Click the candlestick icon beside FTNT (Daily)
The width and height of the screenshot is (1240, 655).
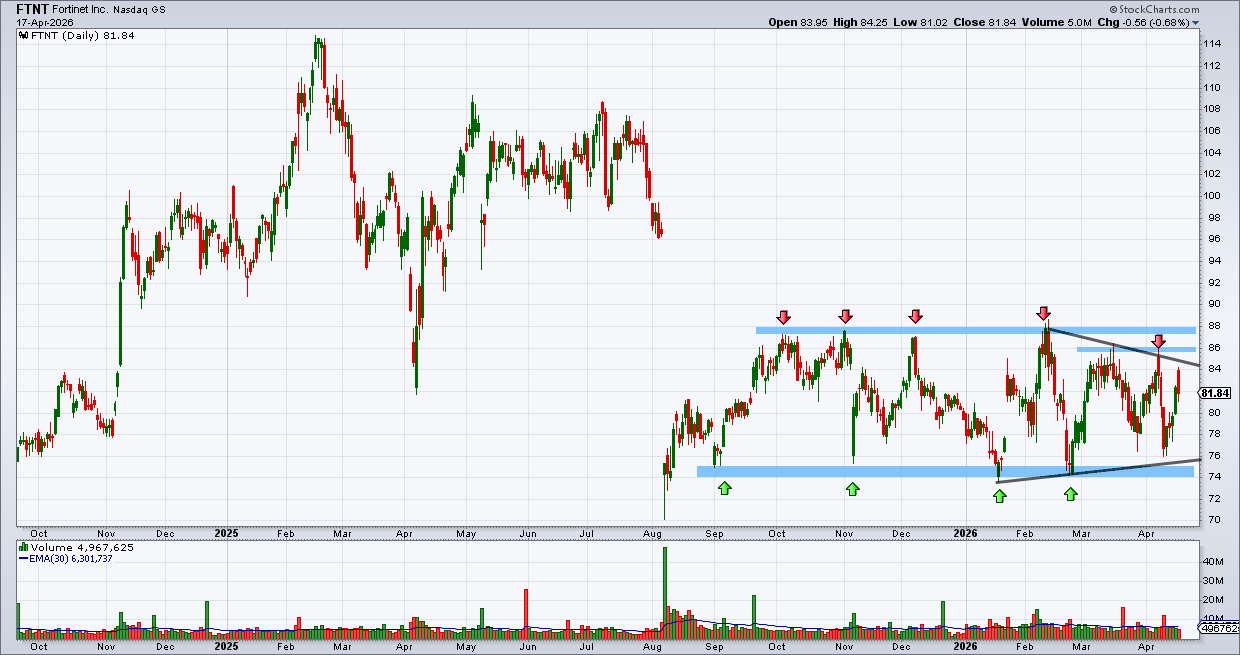pyautogui.click(x=22, y=36)
